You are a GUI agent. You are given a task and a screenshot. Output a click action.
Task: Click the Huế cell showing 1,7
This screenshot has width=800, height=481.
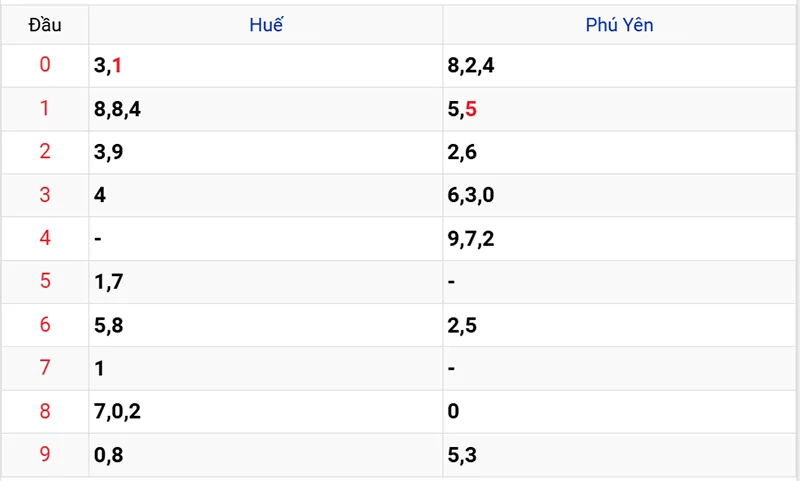click(x=108, y=282)
